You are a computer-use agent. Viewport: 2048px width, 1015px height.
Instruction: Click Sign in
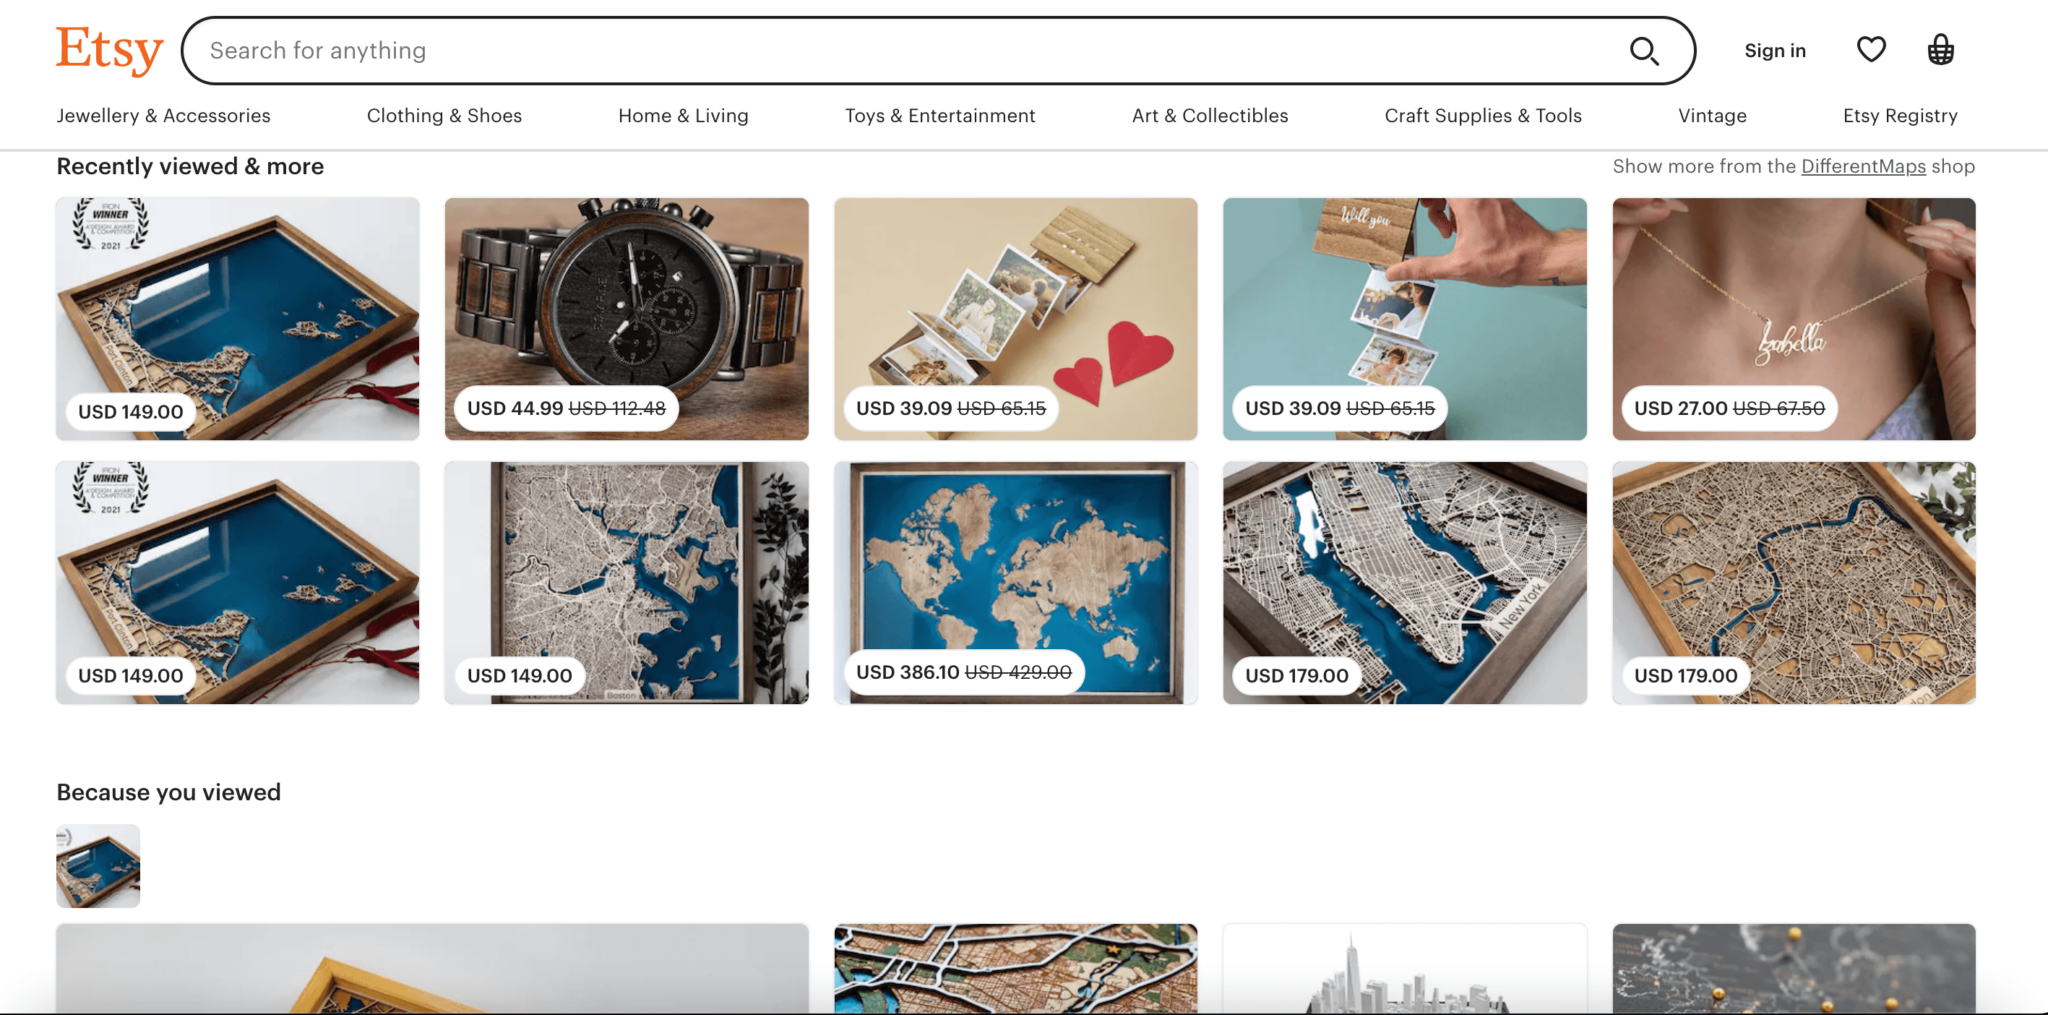pos(1775,50)
